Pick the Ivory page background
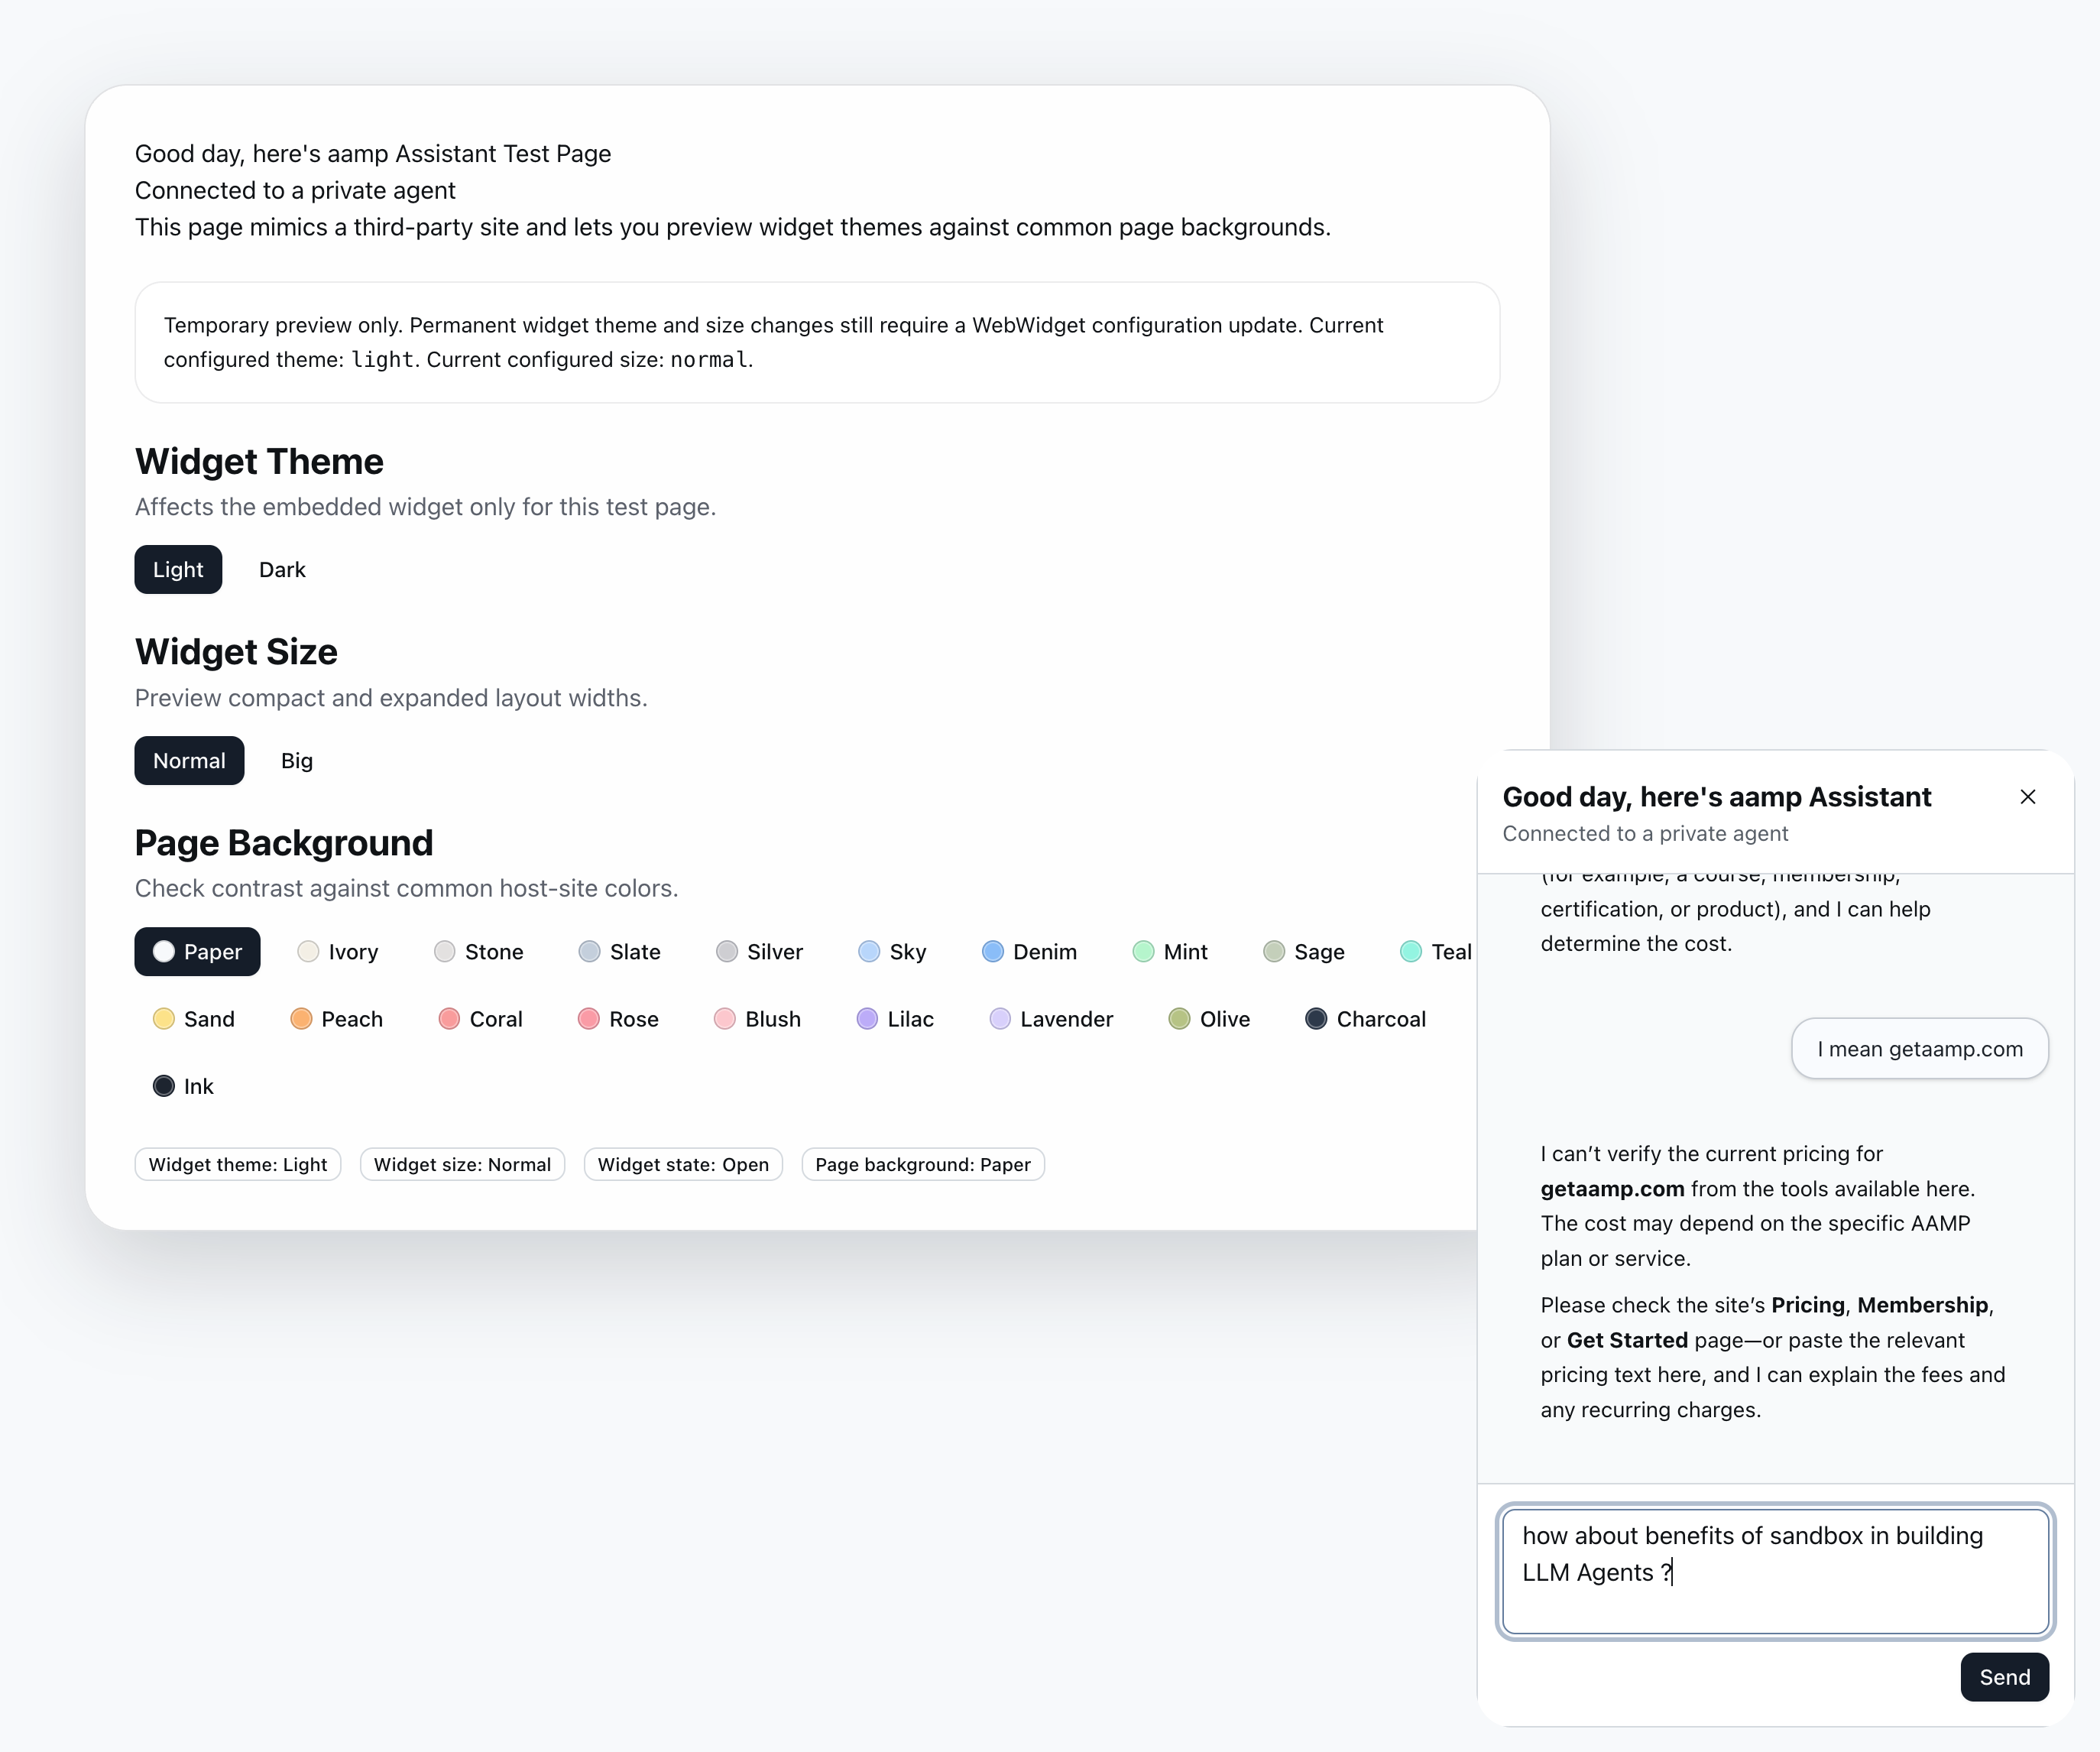Viewport: 2100px width, 1752px height. (338, 952)
